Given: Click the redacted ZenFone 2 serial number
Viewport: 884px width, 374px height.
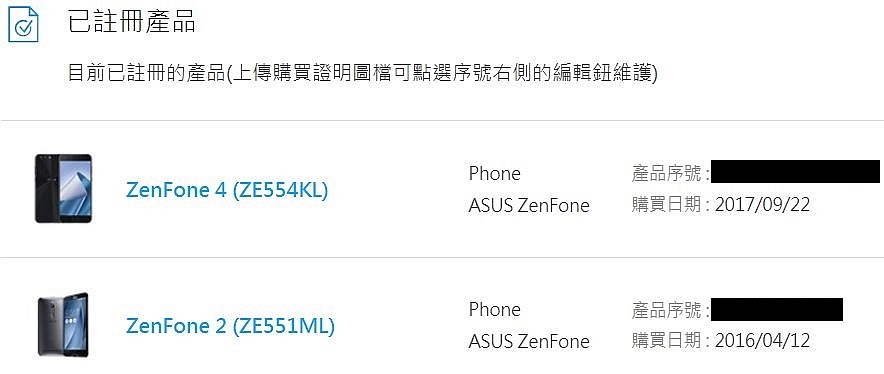Looking at the screenshot, I should pyautogui.click(x=777, y=310).
